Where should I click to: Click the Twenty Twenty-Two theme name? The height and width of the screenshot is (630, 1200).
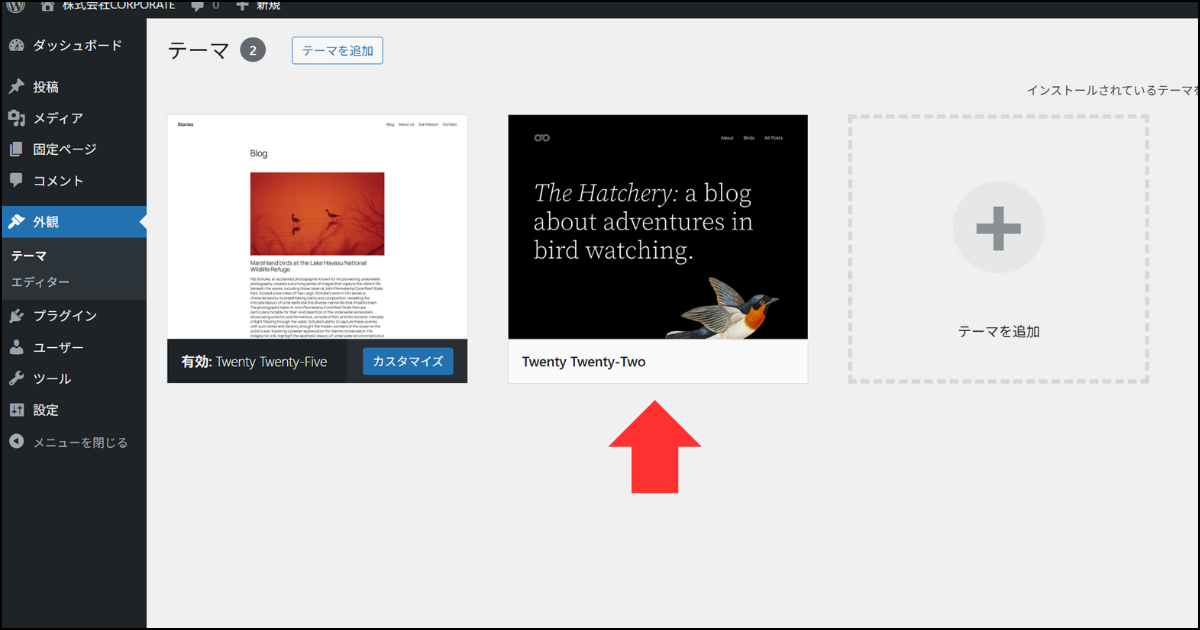(x=584, y=362)
